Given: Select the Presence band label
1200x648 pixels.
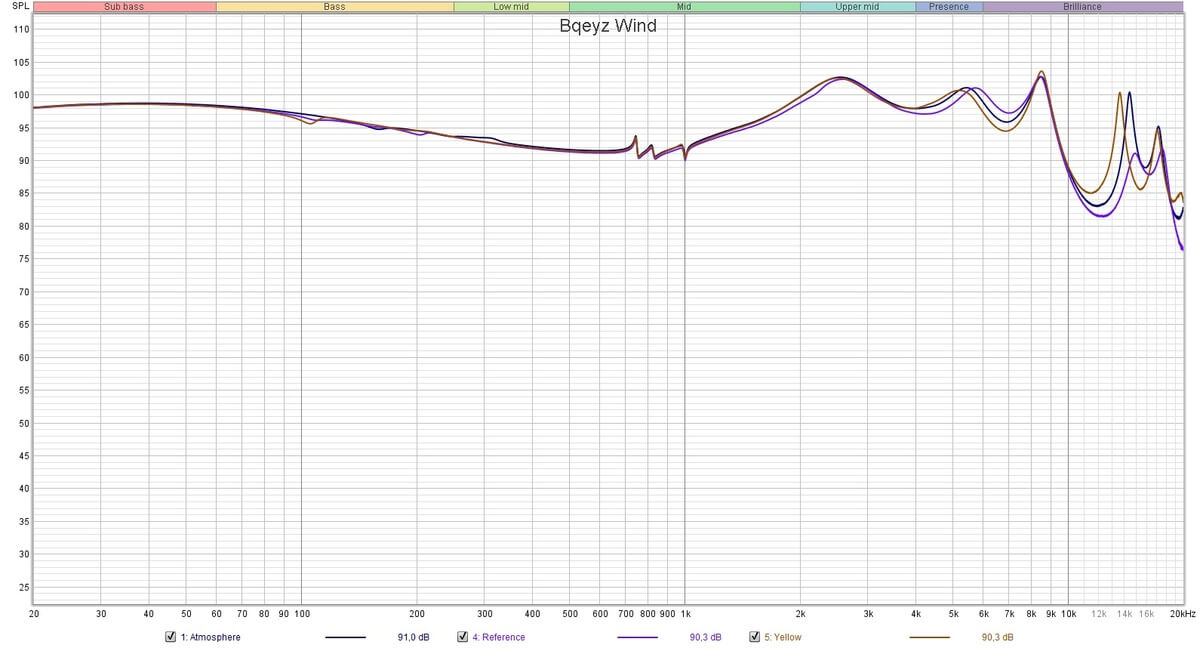Looking at the screenshot, I should pos(948,7).
